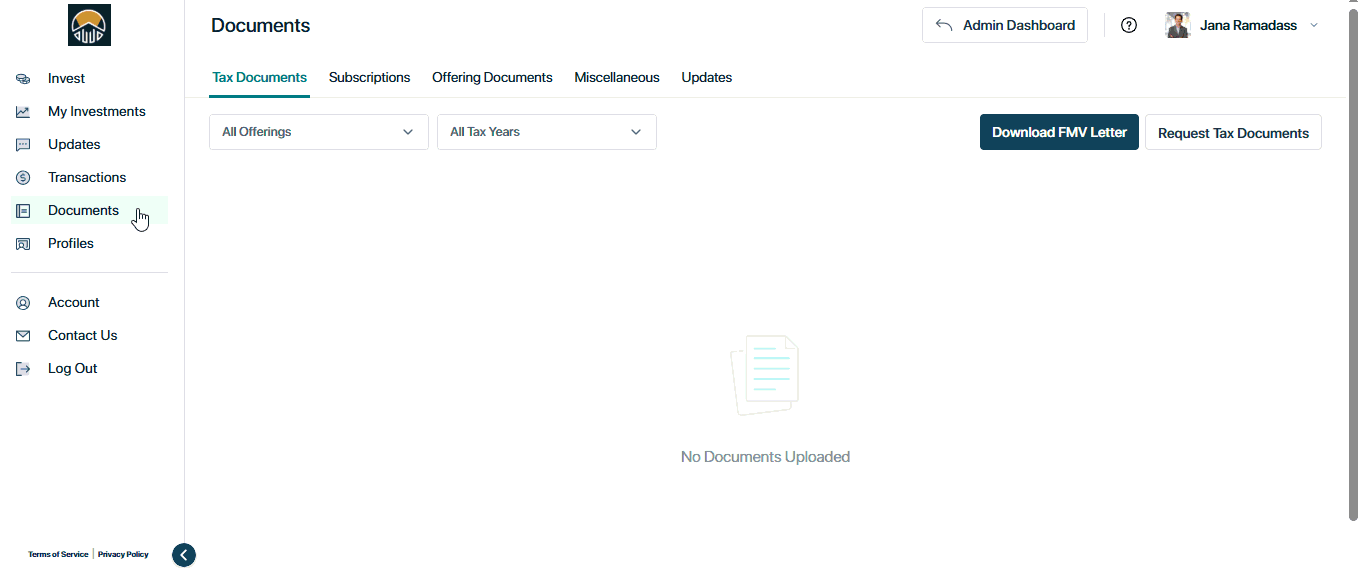Viewport: 1360px width, 568px height.
Task: Switch to the Updates tab
Action: (707, 77)
